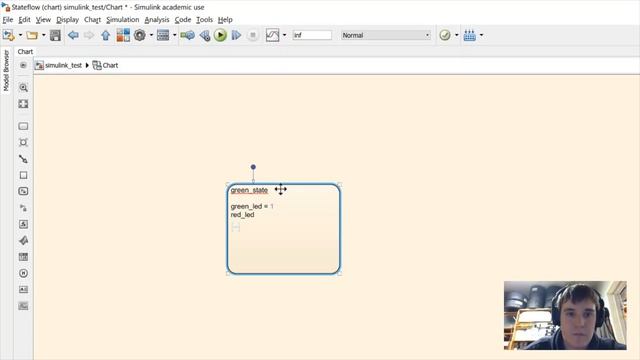
Task: Select the Junction tool in palette
Action: coord(23,142)
